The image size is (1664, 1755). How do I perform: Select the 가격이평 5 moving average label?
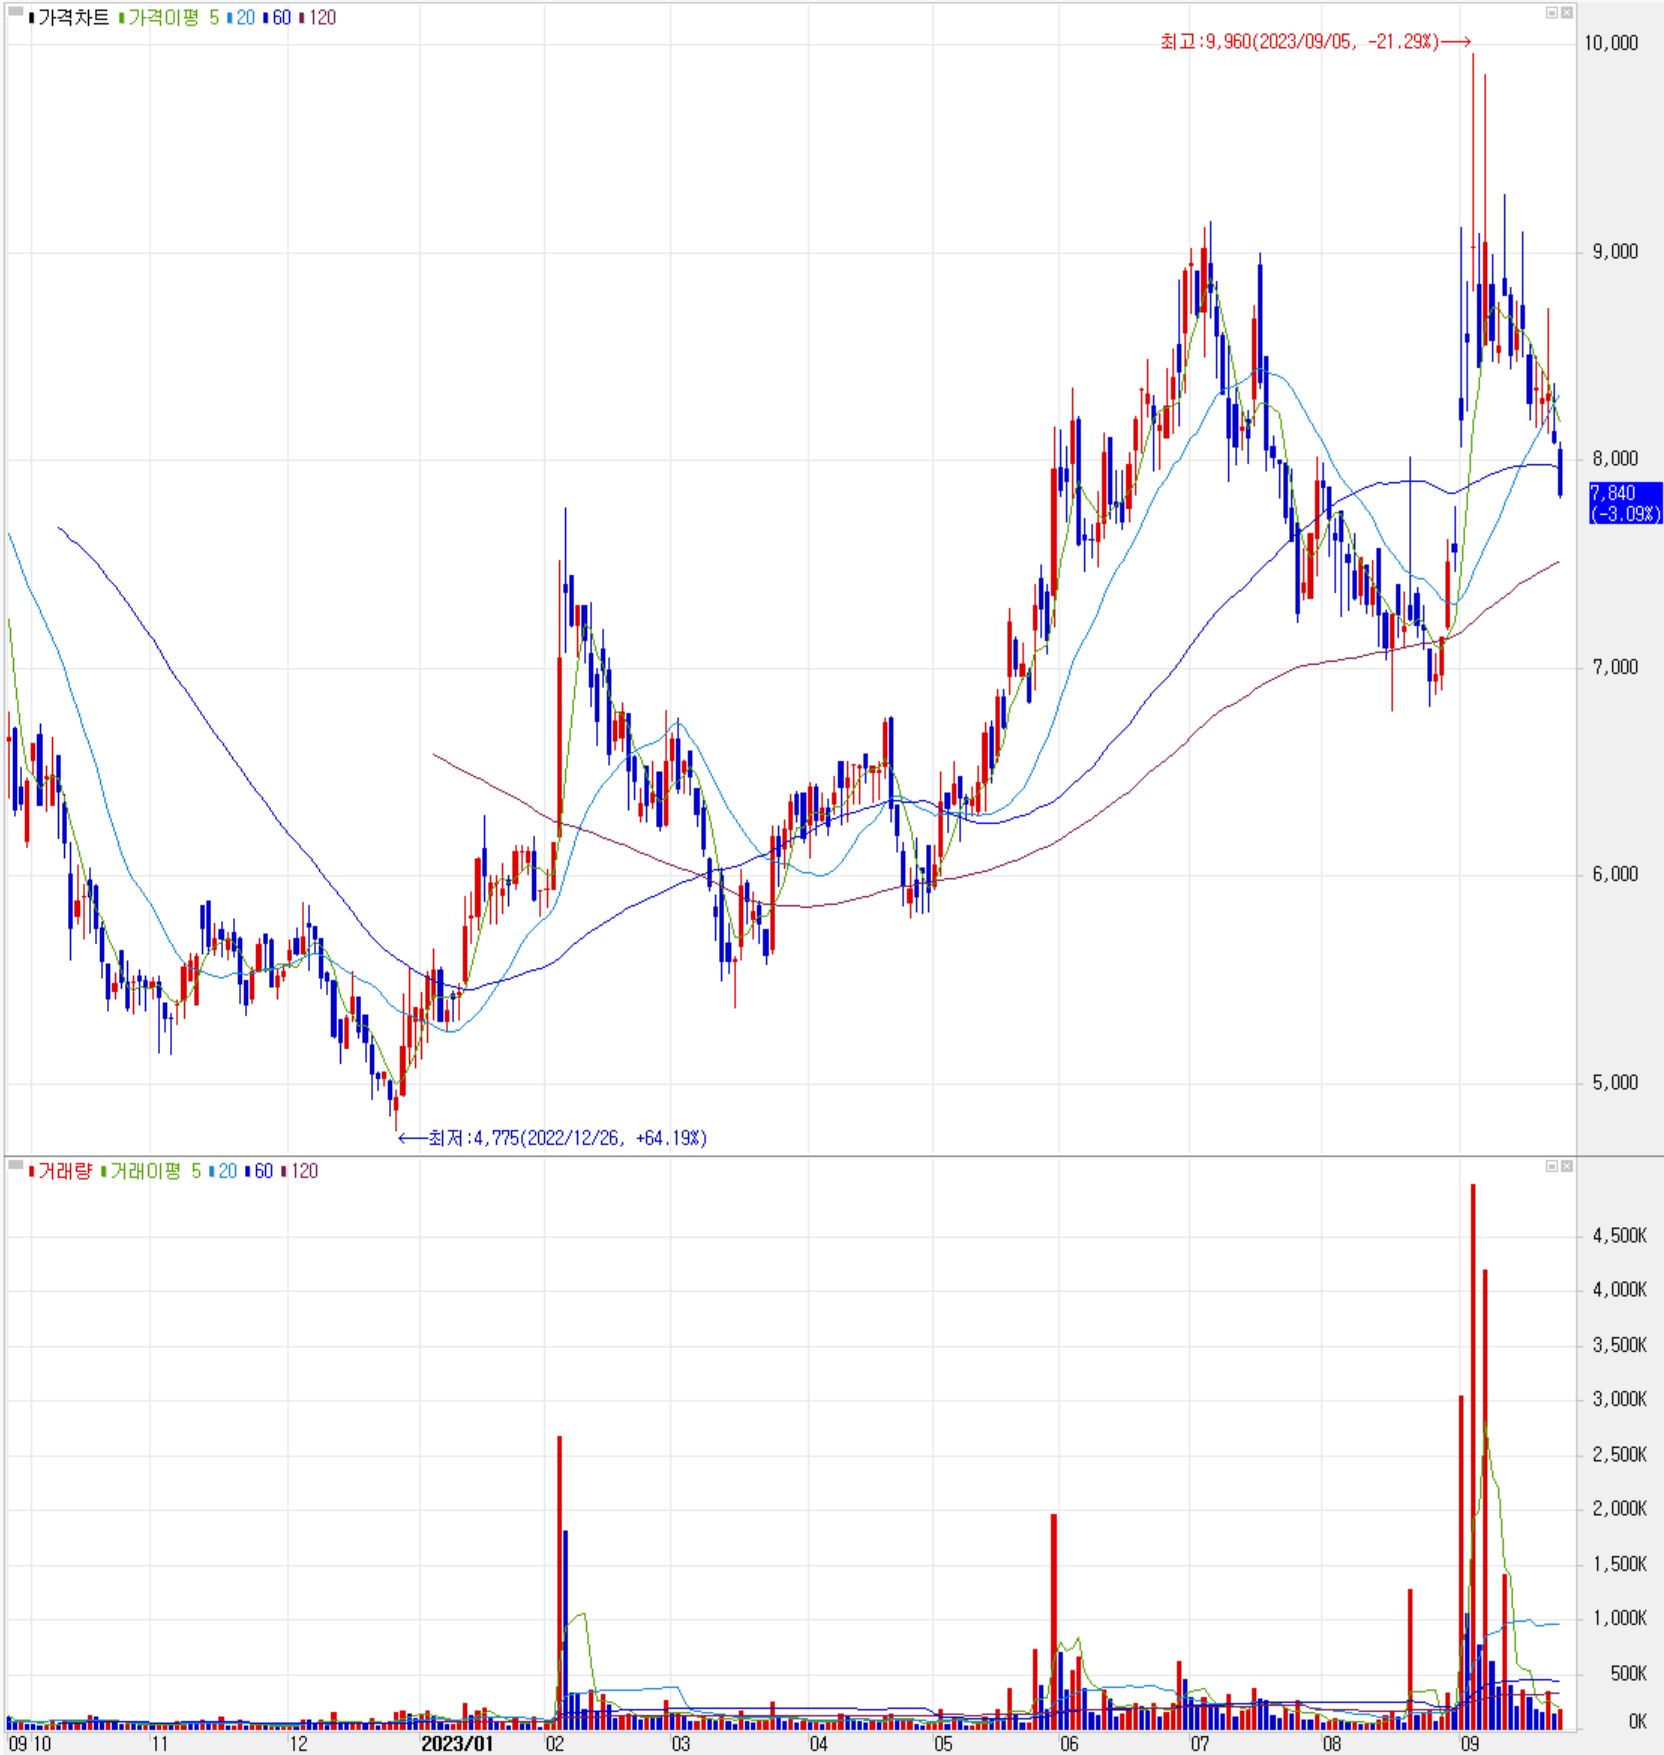[x=173, y=18]
